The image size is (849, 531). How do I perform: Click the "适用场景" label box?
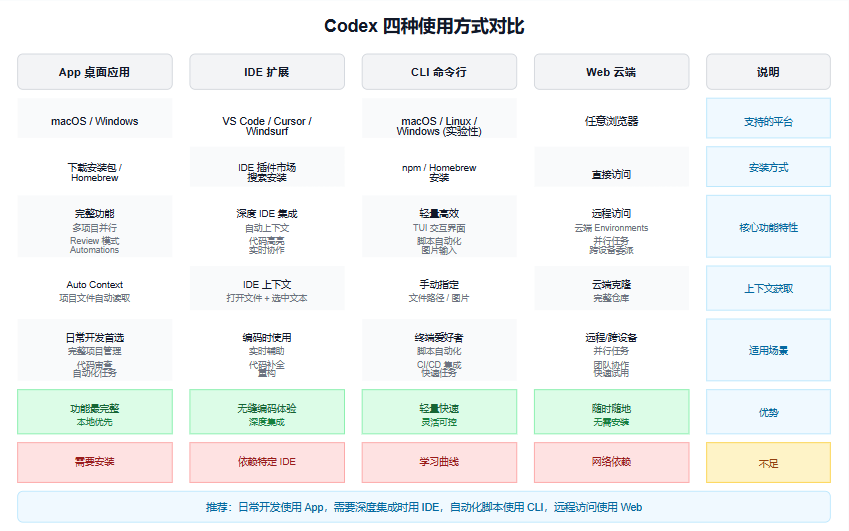coord(768,350)
